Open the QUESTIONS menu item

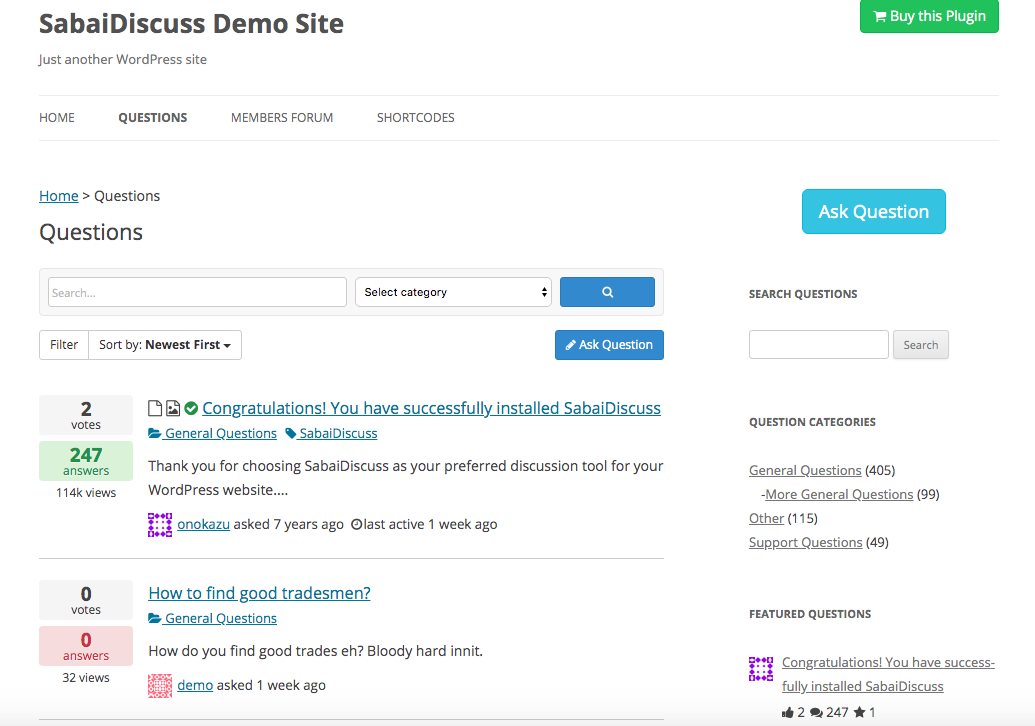pos(153,117)
